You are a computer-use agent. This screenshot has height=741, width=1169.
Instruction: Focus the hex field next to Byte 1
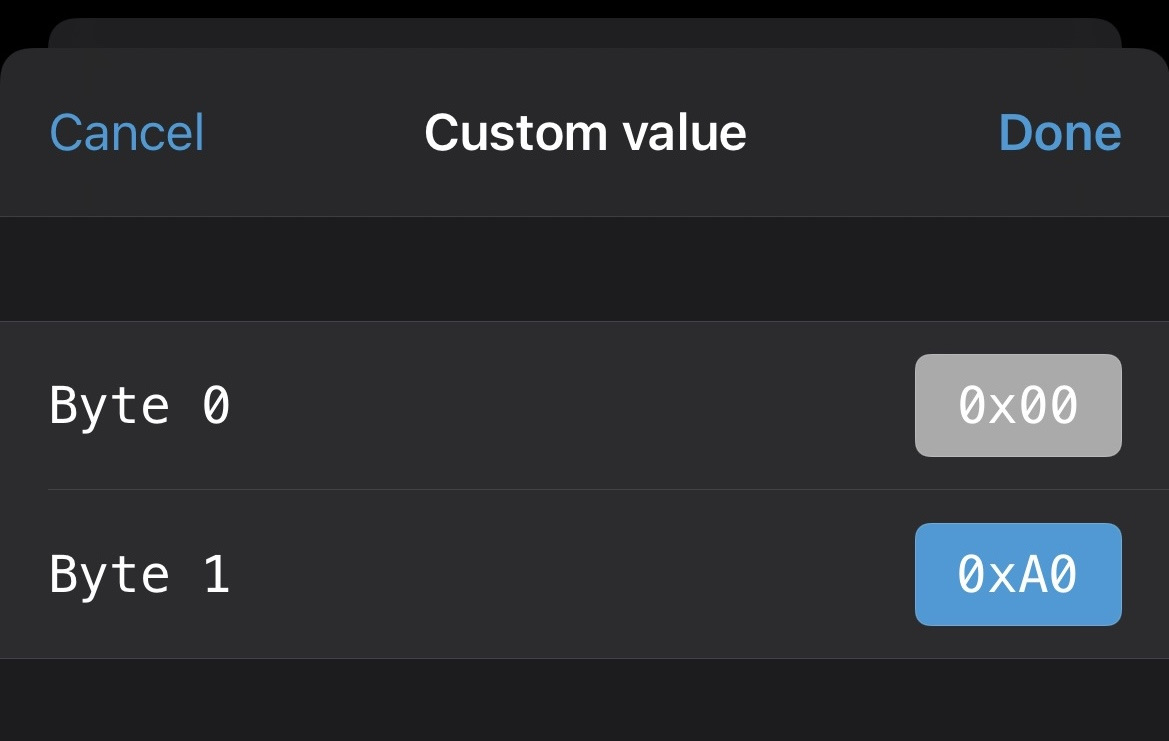[1018, 574]
